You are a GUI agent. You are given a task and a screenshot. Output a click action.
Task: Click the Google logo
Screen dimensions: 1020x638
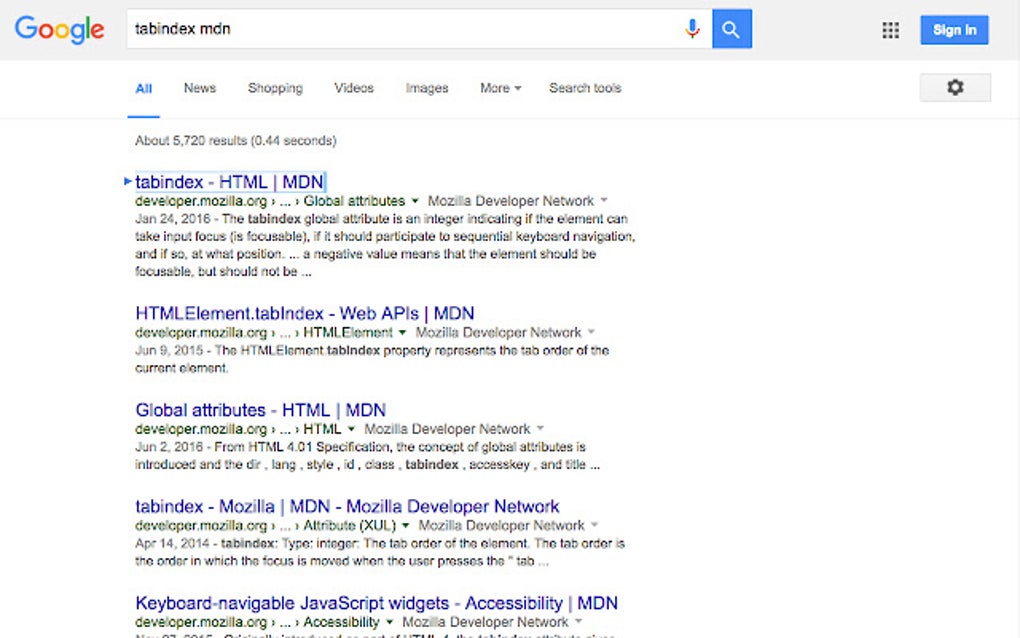point(59,30)
